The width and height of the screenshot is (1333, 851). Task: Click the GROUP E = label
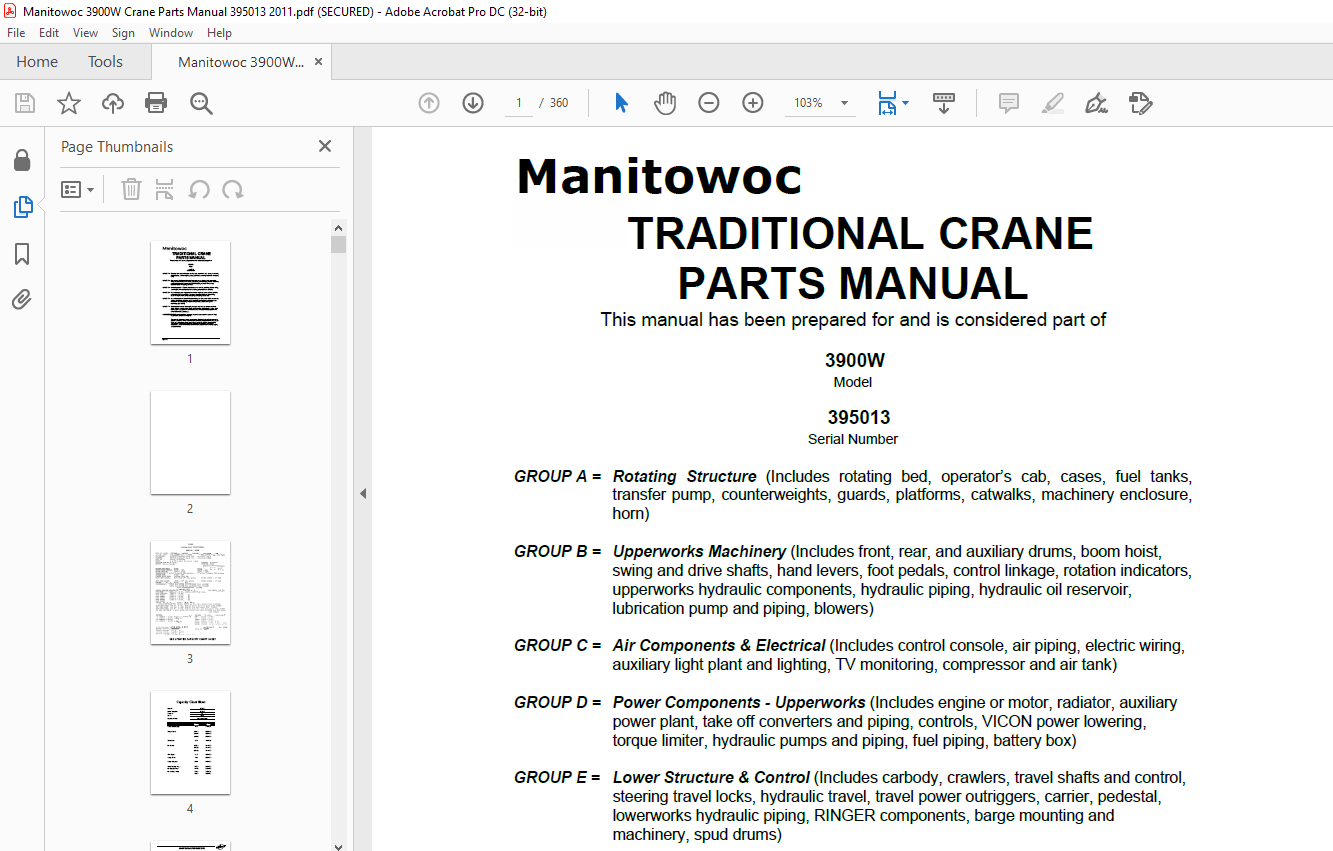(558, 777)
